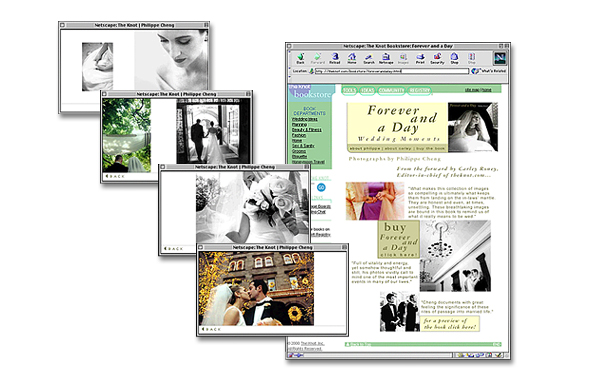
Task: Open the COMMUNITY tab
Action: 391,90
